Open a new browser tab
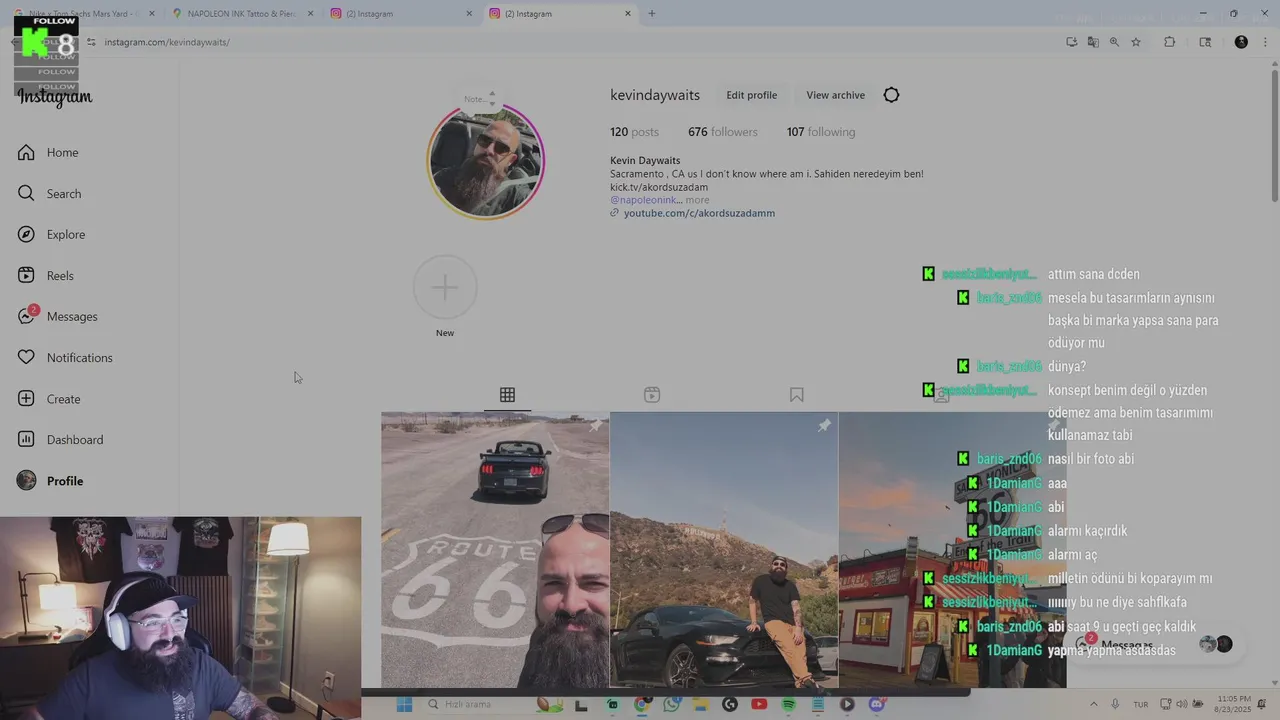Image resolution: width=1280 pixels, height=720 pixels. [x=651, y=14]
